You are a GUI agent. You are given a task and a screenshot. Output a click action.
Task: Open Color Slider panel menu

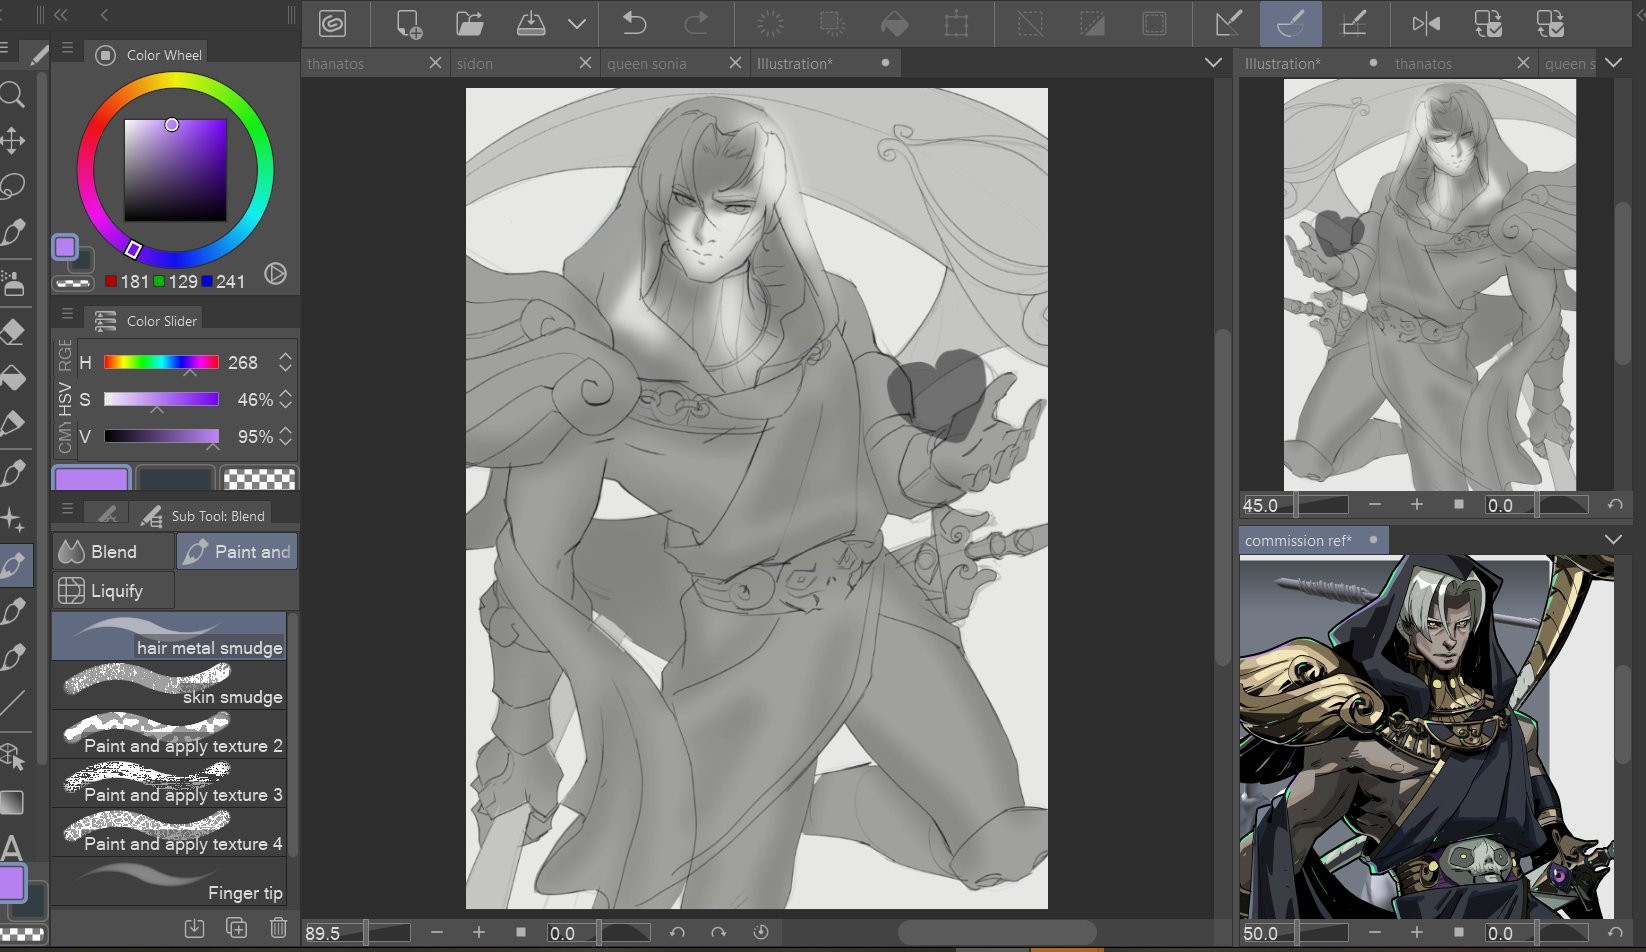67,314
